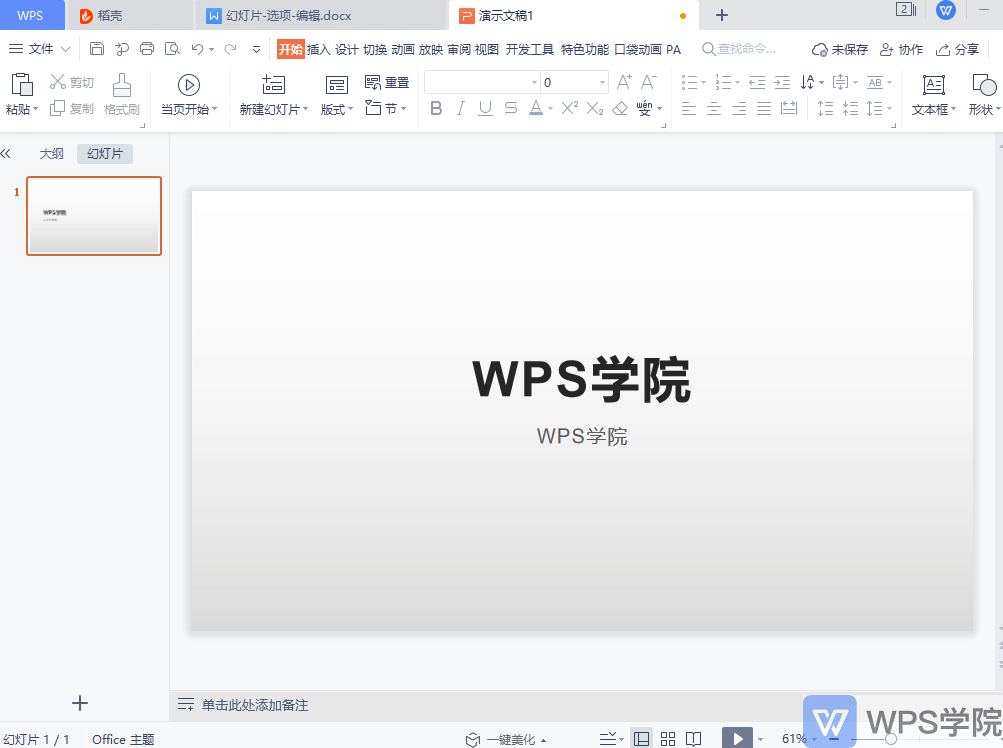This screenshot has width=1003, height=748.
Task: Click the Increase Indent icon
Action: pyautogui.click(x=782, y=82)
